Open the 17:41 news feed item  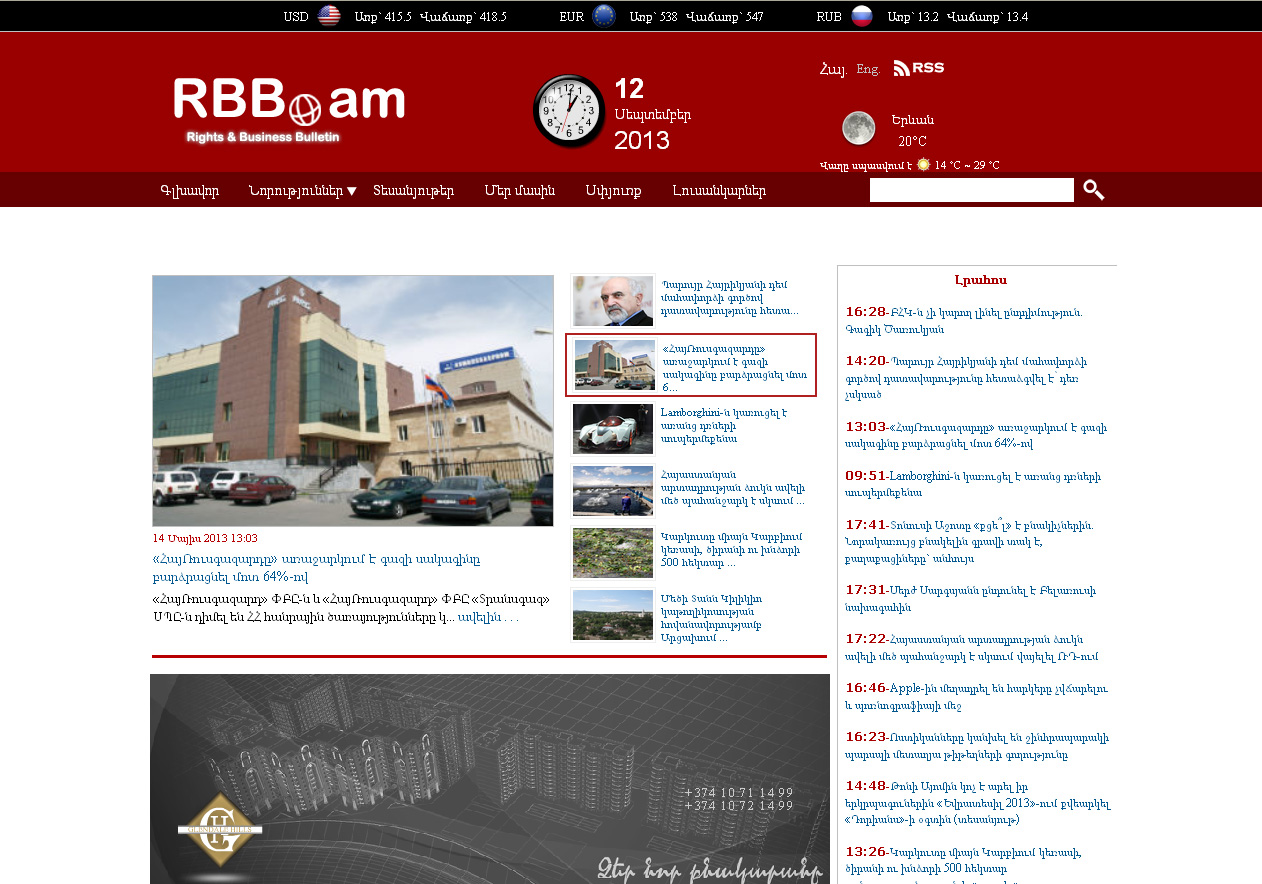pos(969,541)
